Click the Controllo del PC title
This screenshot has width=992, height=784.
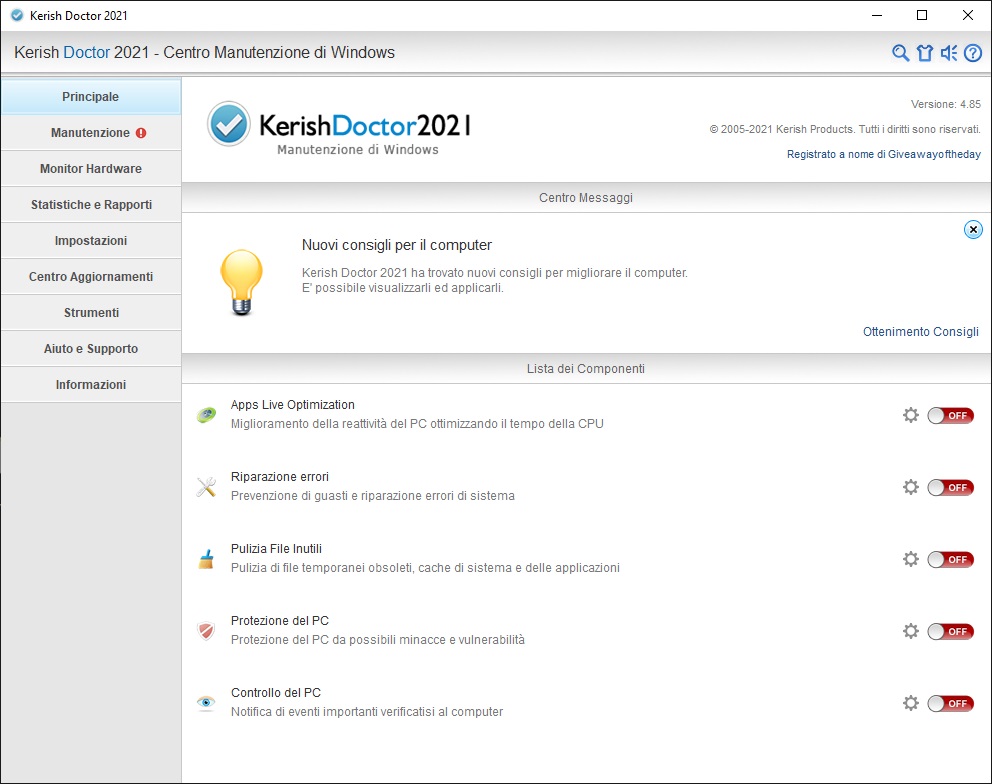pos(275,693)
